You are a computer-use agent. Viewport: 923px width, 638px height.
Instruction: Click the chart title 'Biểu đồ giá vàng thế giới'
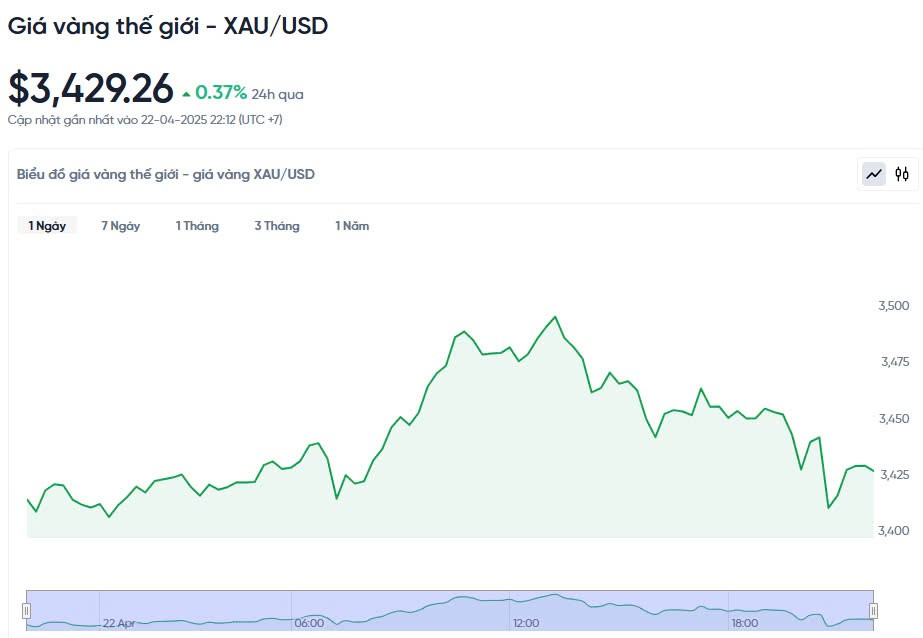166,174
